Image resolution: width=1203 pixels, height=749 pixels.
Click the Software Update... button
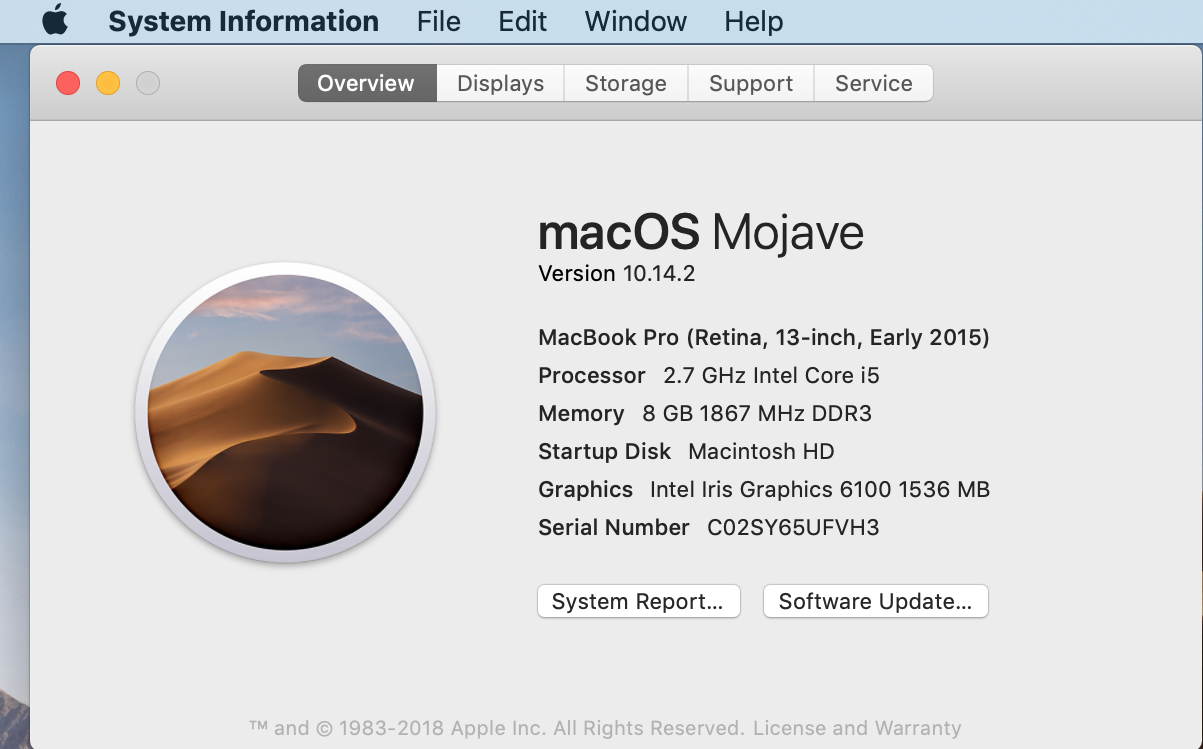point(876,602)
